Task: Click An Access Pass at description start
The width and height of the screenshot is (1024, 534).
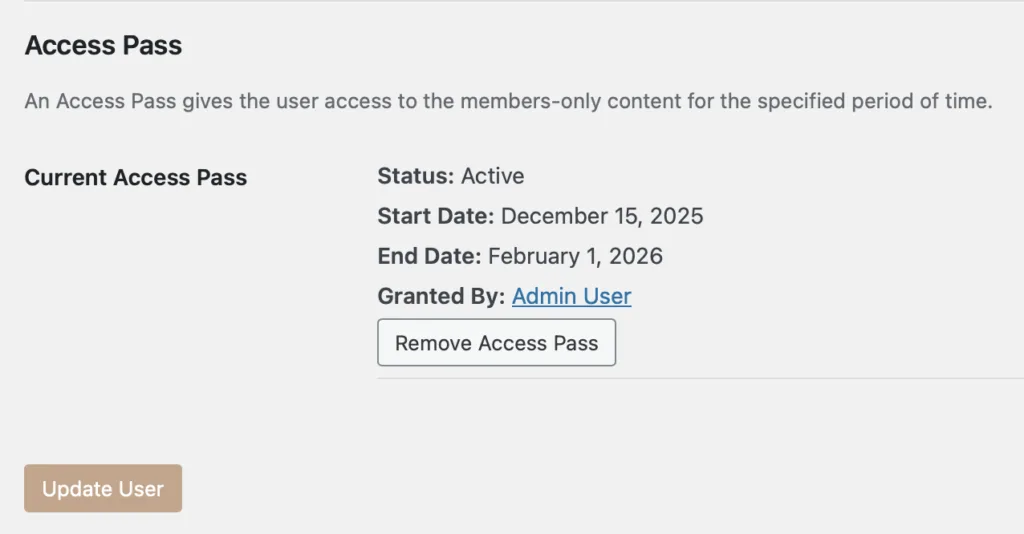Action: [100, 103]
